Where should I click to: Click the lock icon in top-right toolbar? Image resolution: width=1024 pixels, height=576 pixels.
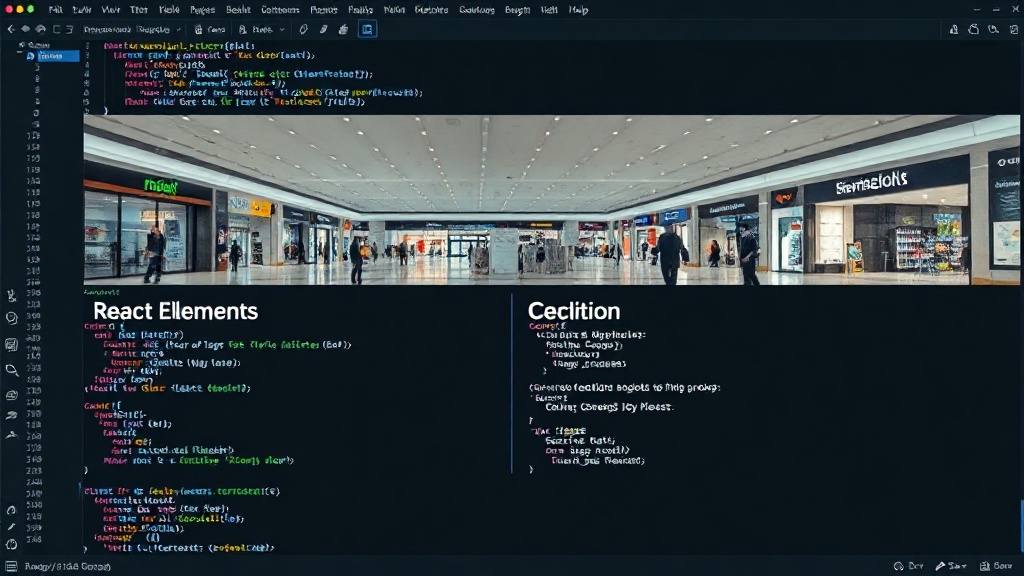[954, 29]
